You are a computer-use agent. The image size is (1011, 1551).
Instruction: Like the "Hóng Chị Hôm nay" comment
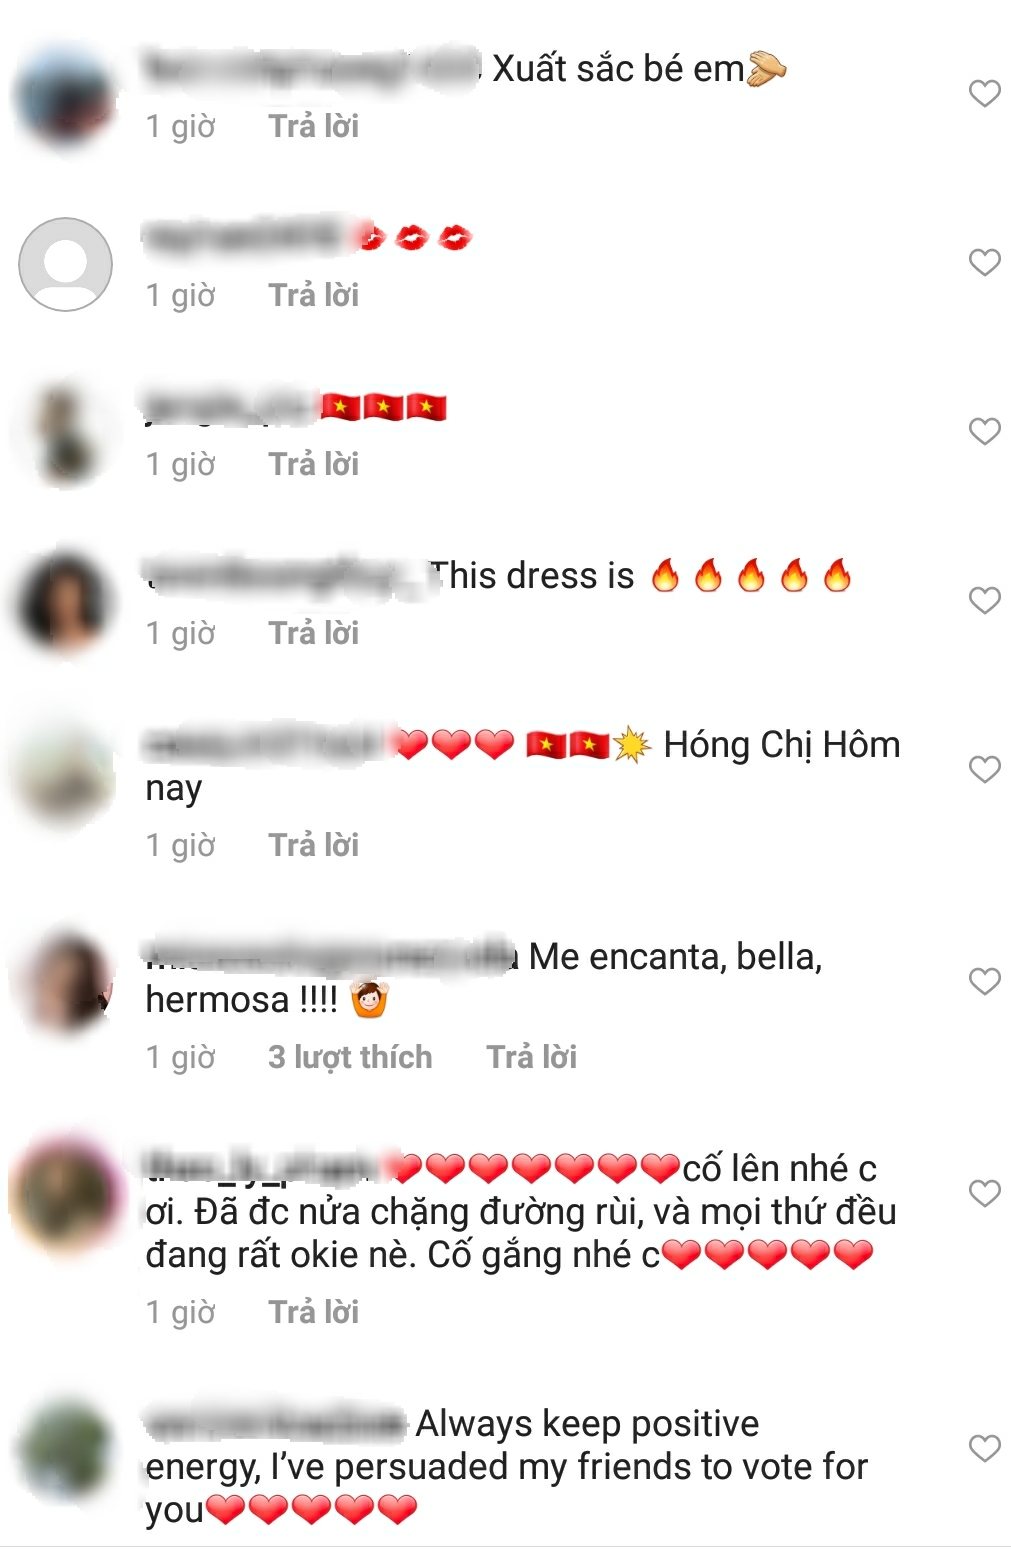click(x=984, y=769)
